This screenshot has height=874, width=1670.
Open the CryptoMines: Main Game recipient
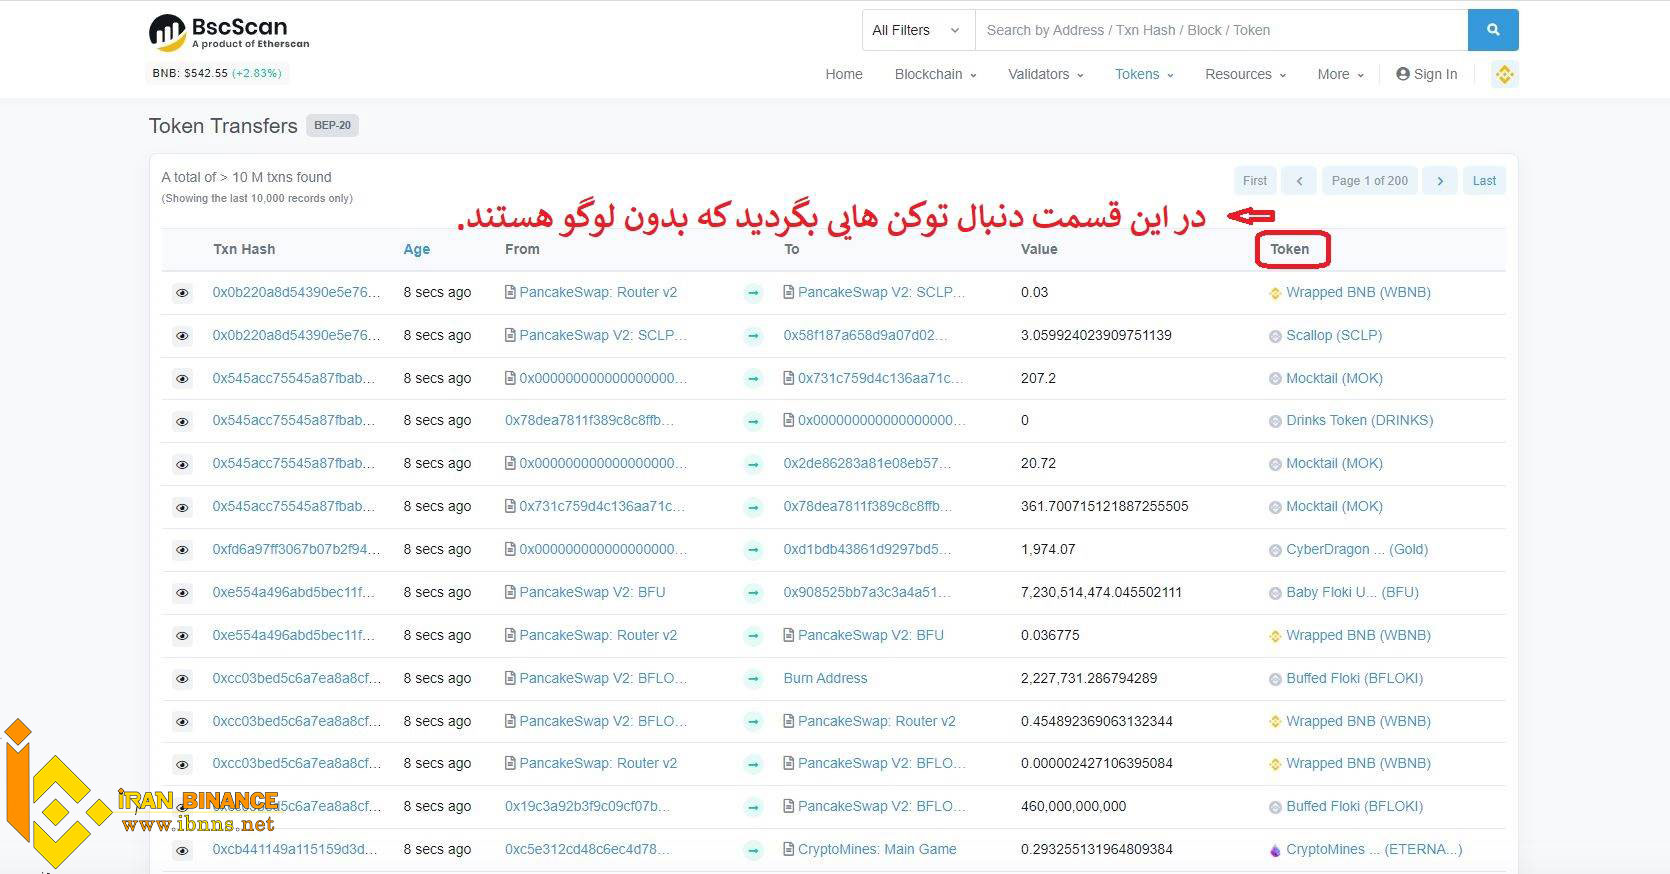(877, 849)
